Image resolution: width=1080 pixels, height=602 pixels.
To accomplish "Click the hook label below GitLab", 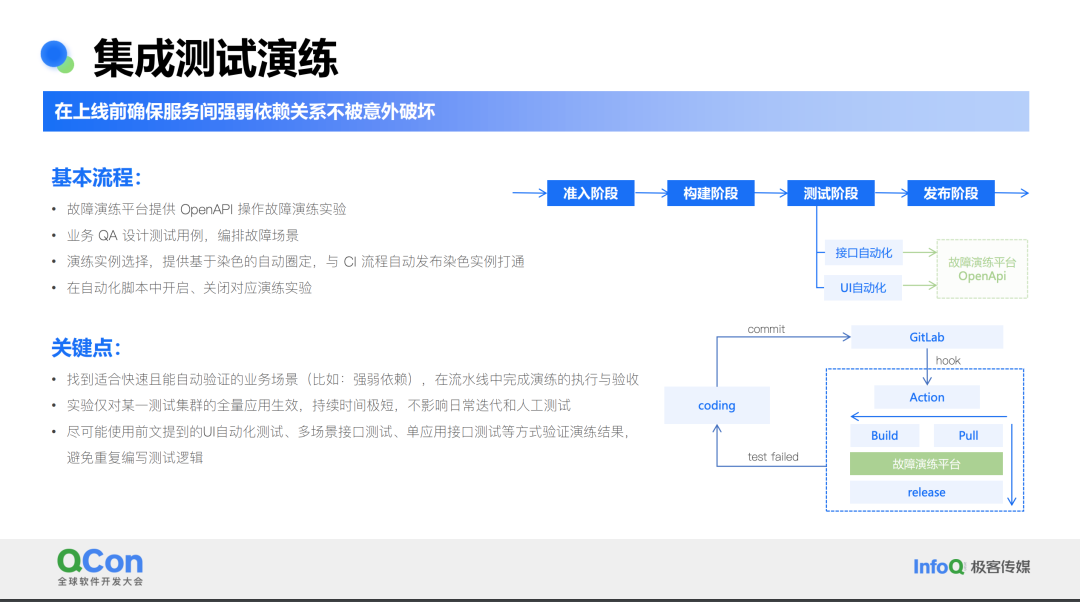I will (948, 360).
